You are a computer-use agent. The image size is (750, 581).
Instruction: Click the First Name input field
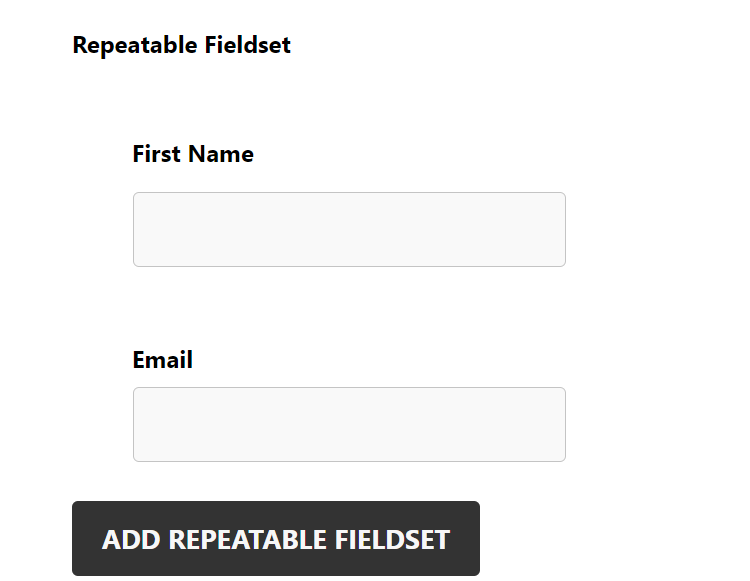pos(349,229)
